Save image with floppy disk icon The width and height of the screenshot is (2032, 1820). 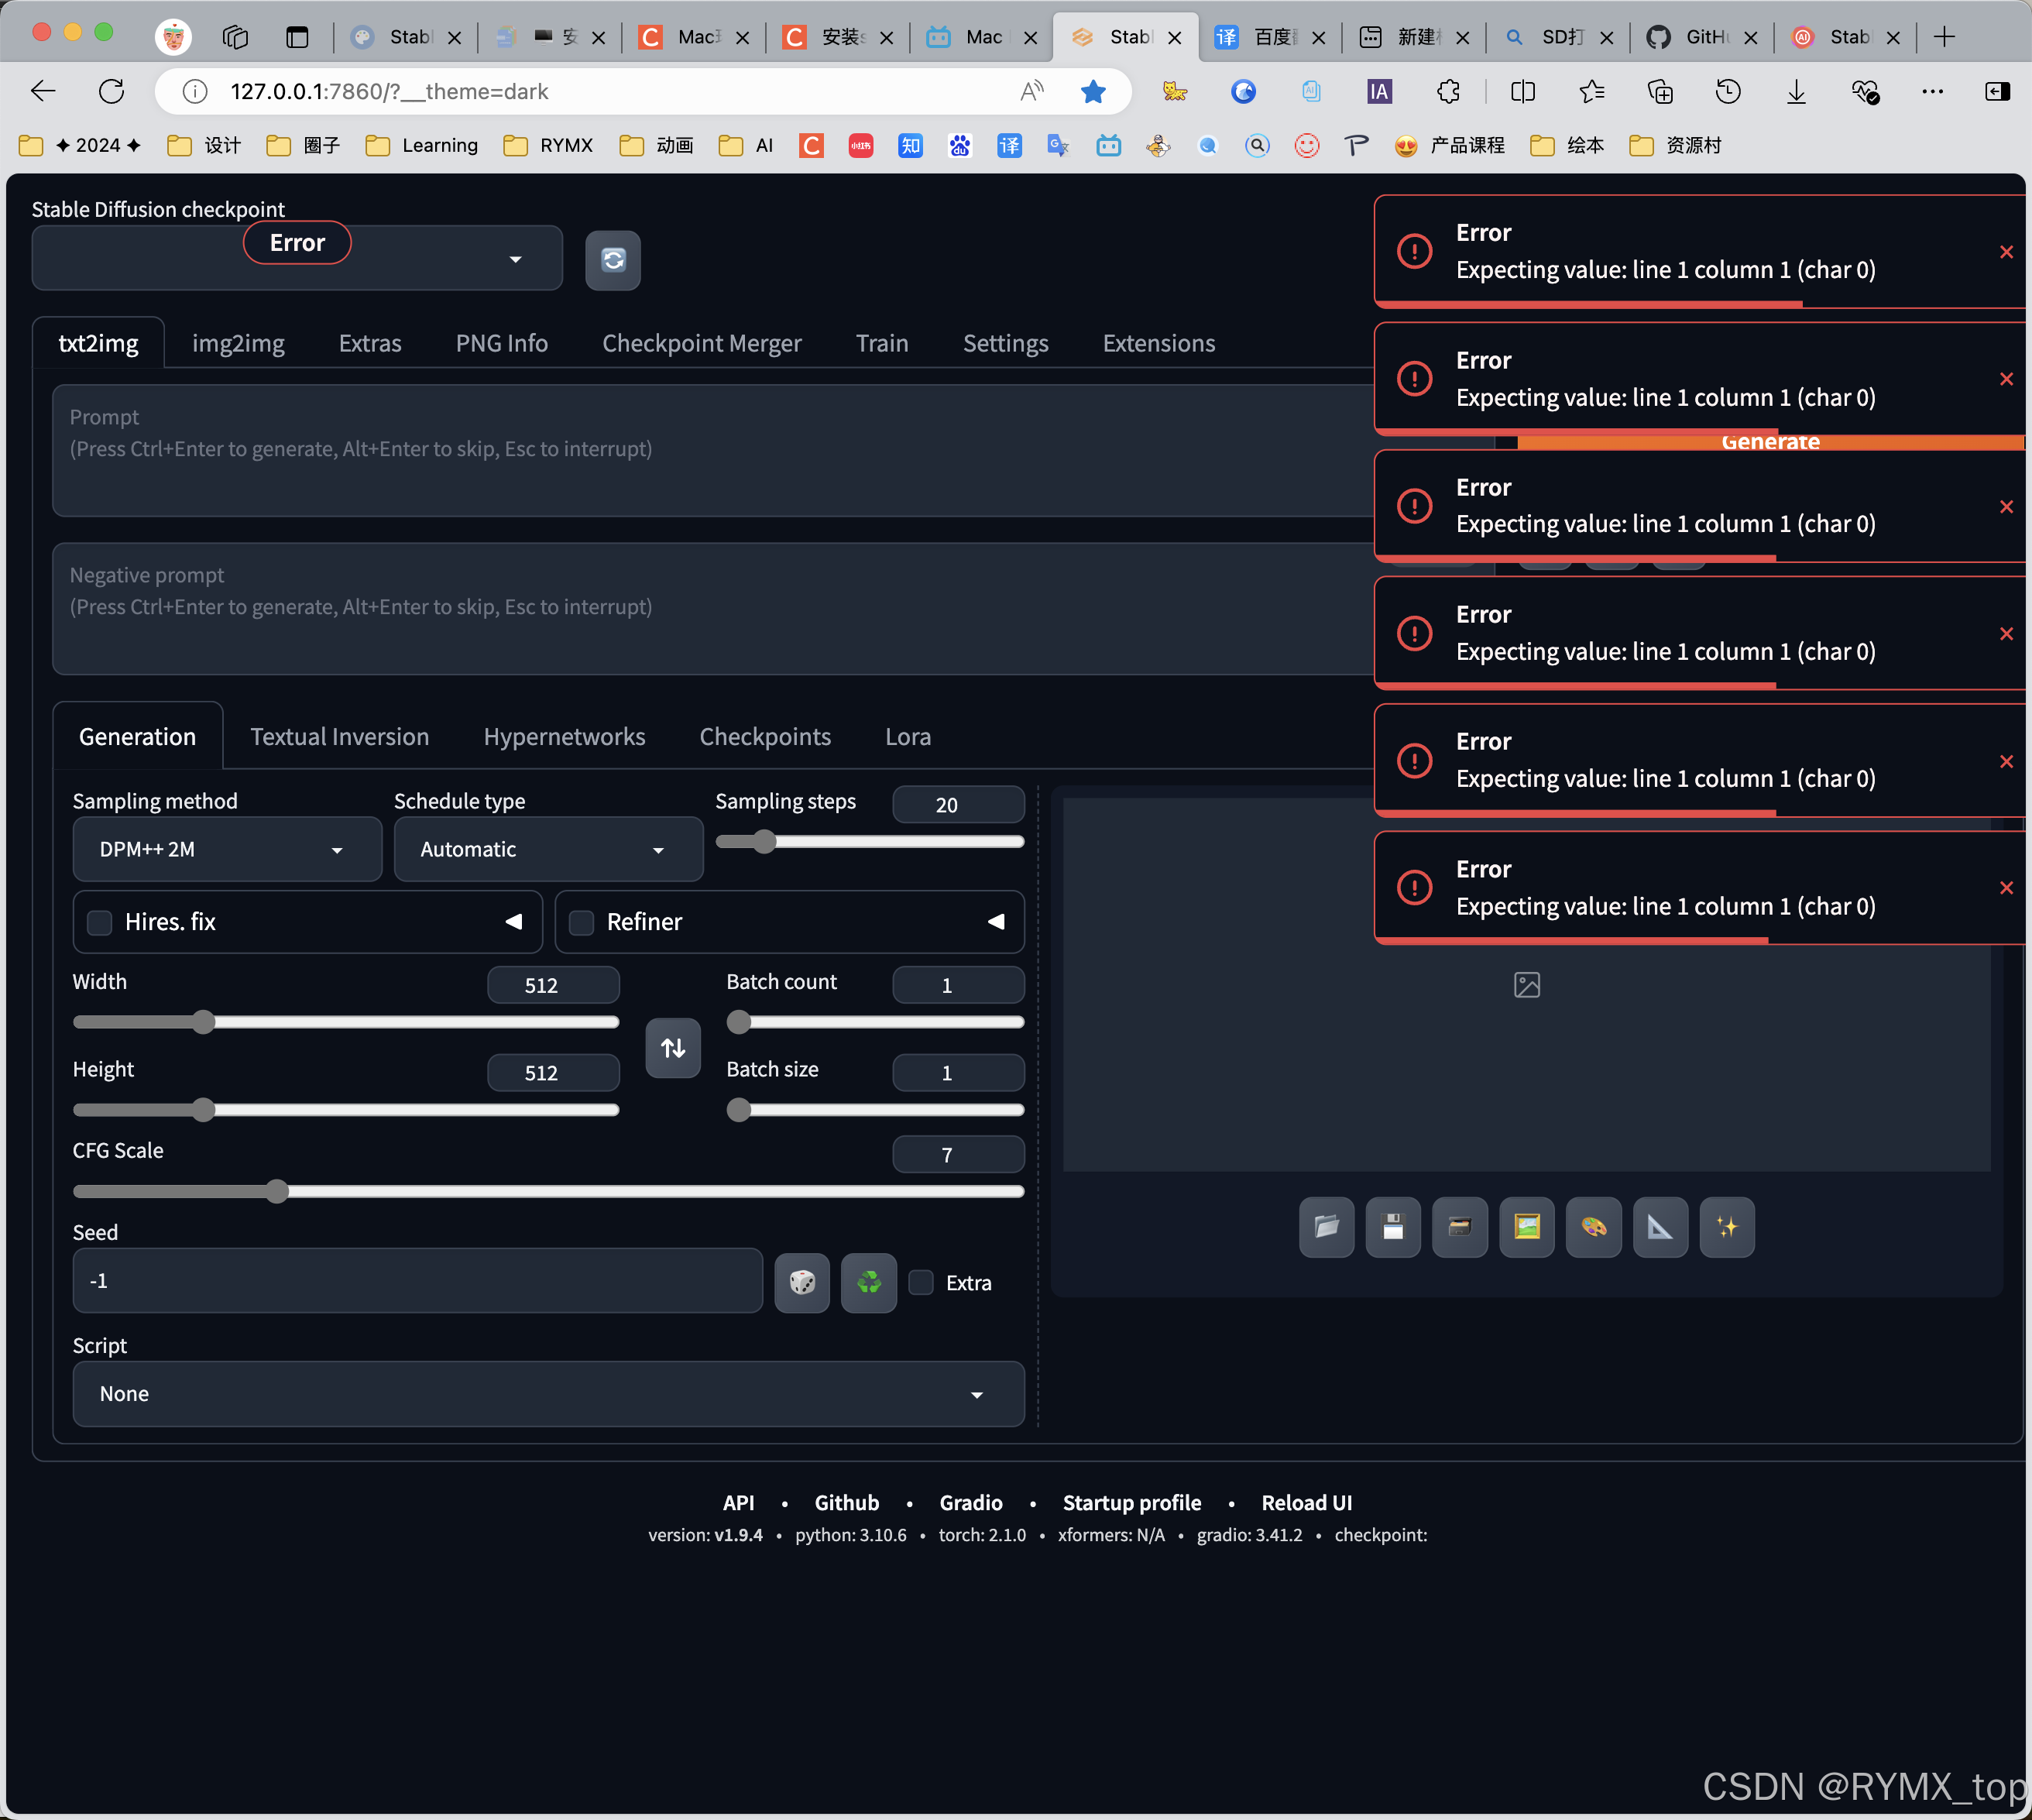1393,1227
